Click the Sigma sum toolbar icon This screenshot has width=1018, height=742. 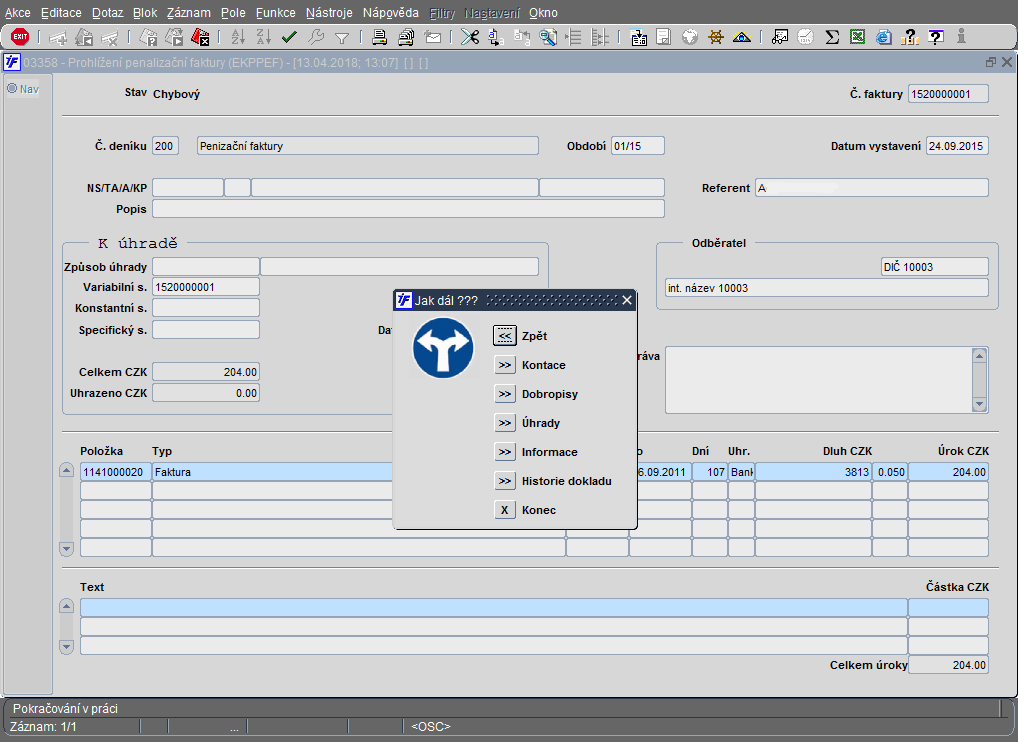click(832, 37)
